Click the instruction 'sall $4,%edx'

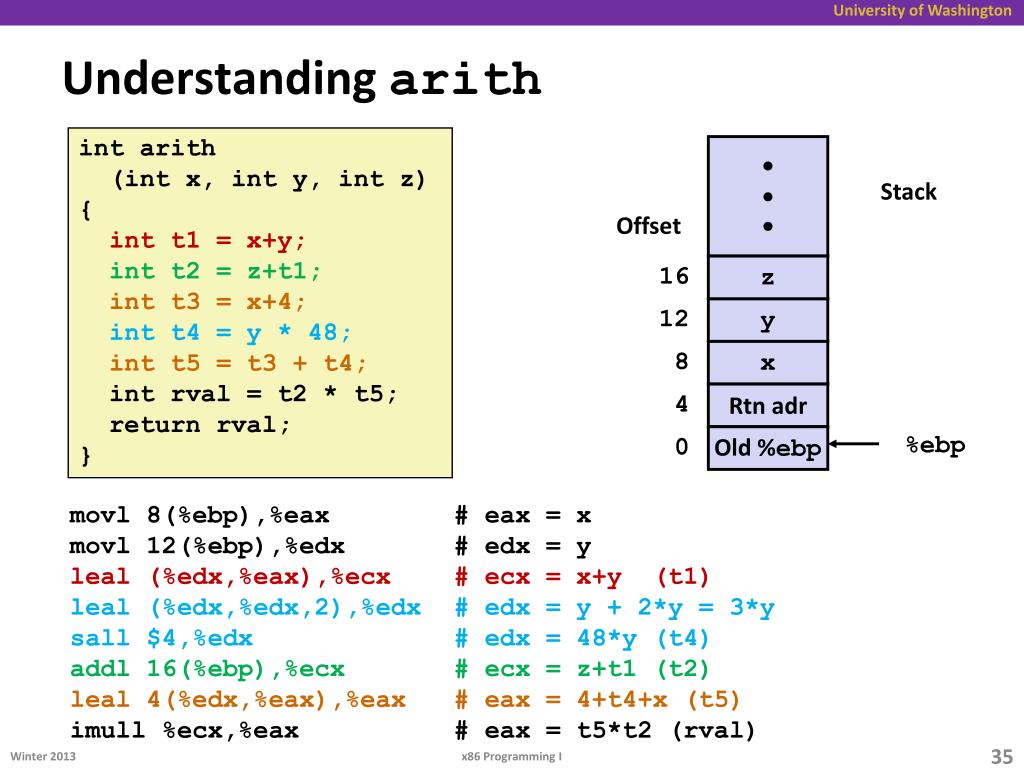[x=161, y=639]
